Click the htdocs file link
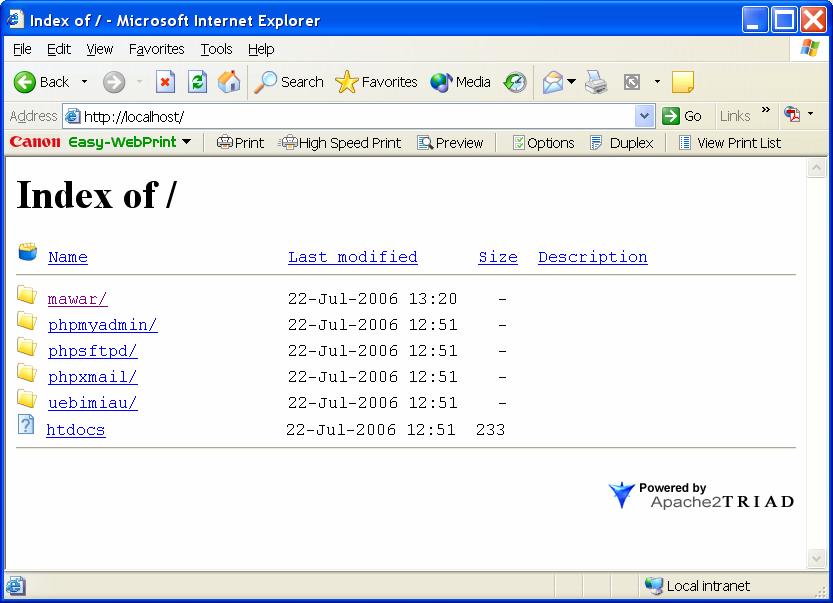The width and height of the screenshot is (833, 603). [75, 430]
